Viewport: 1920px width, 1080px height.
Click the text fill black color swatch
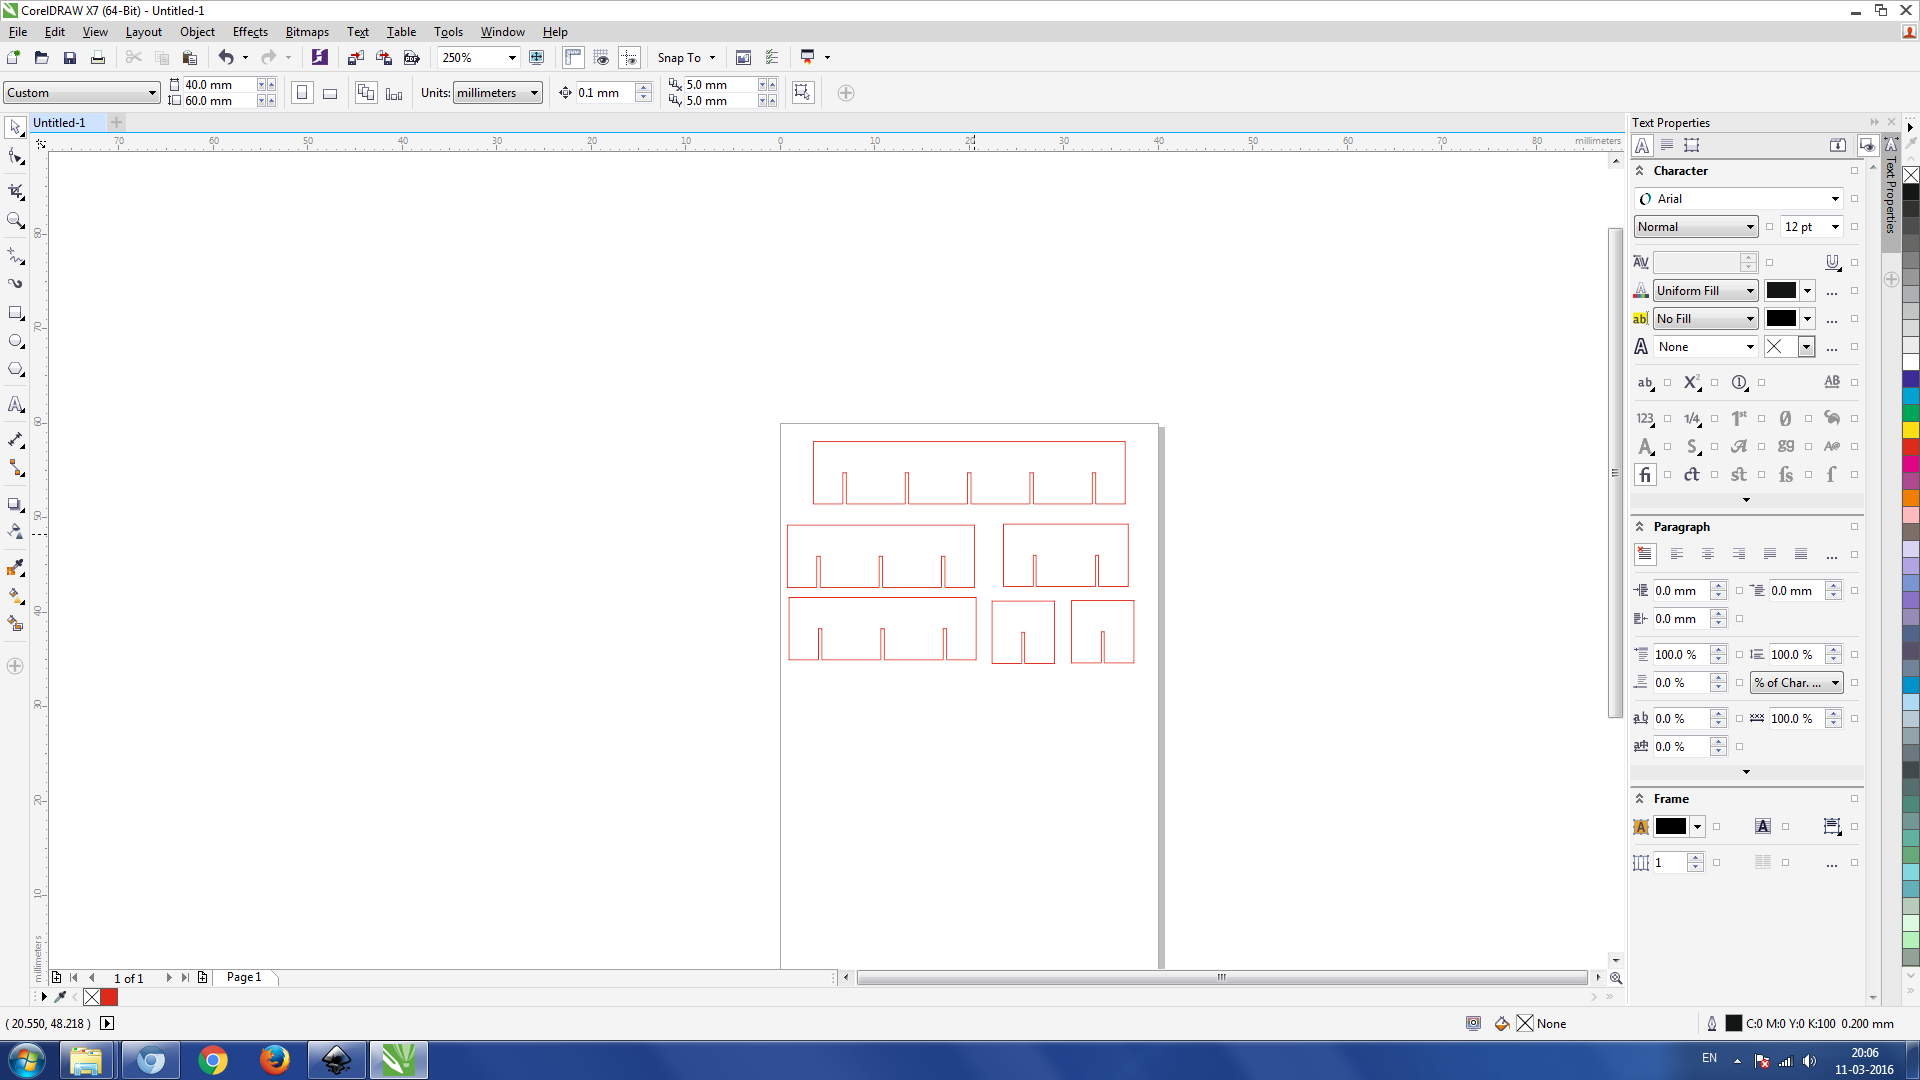click(x=1781, y=291)
